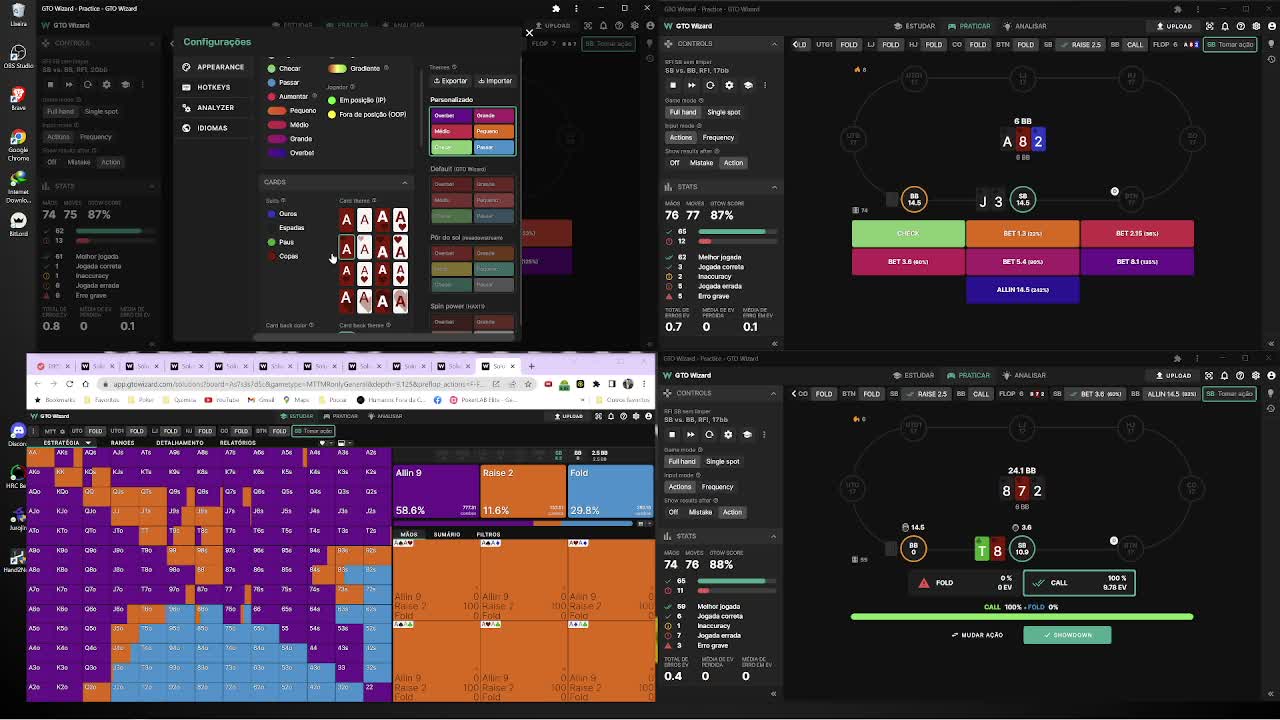Switch to RANGES tab in browser
The height and width of the screenshot is (720, 1280).
coord(122,442)
